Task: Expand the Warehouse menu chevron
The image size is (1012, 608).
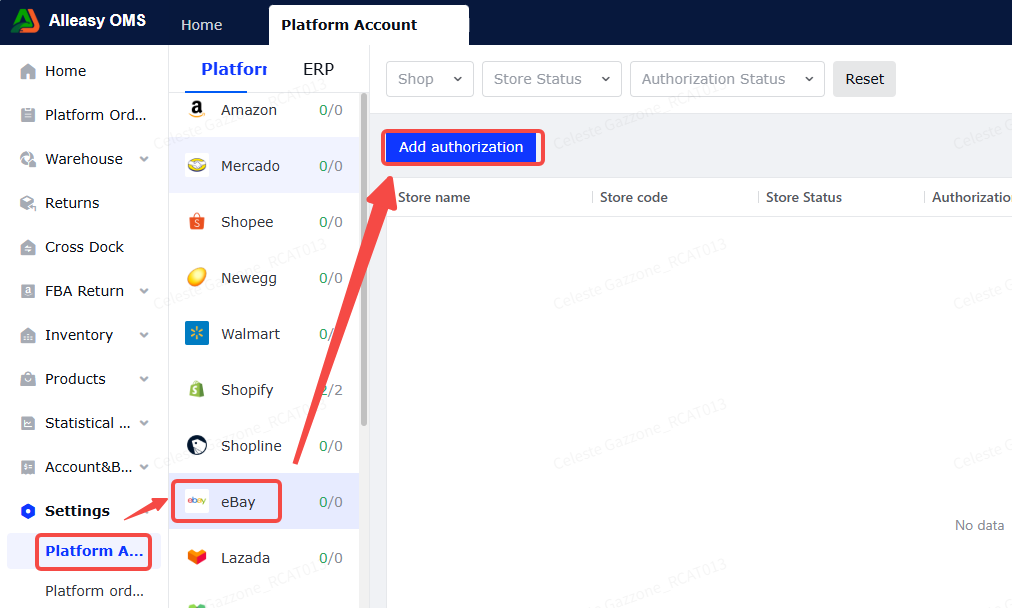Action: tap(144, 159)
